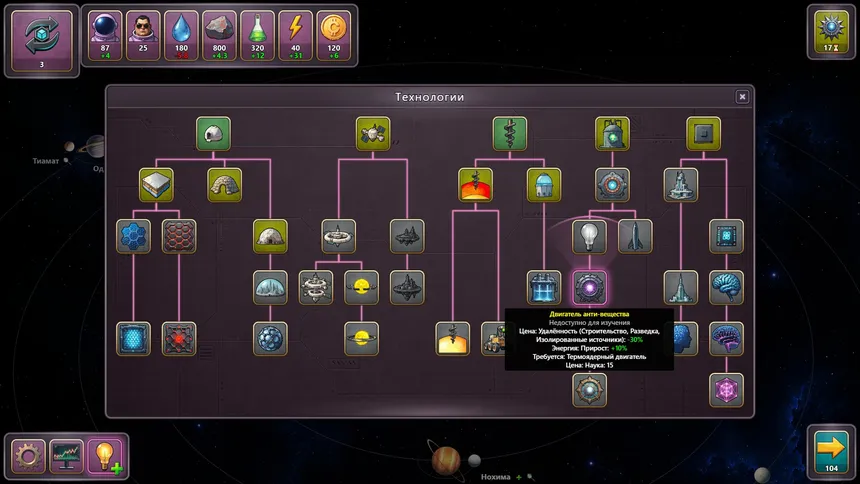The height and width of the screenshot is (484, 860).
Task: Select the red hexagon mesh technology
Action: pyautogui.click(x=179, y=236)
